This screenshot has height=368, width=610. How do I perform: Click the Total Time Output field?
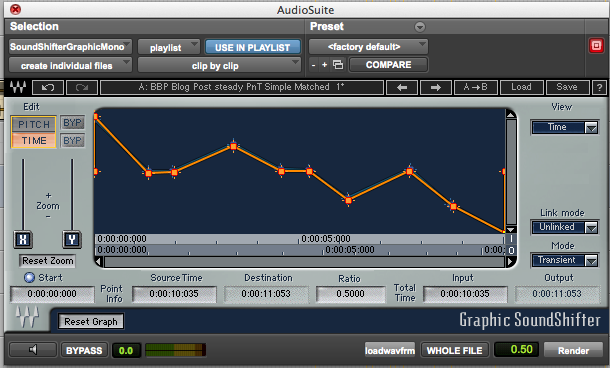(557, 294)
